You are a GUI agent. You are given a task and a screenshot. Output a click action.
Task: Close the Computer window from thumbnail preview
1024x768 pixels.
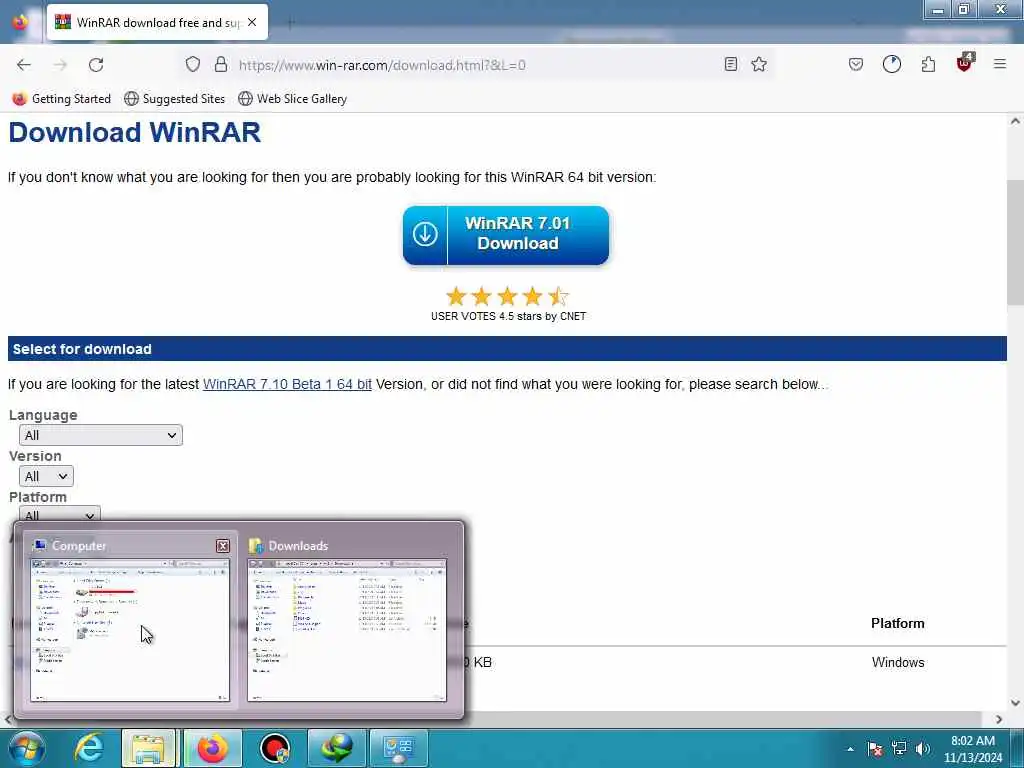223,546
